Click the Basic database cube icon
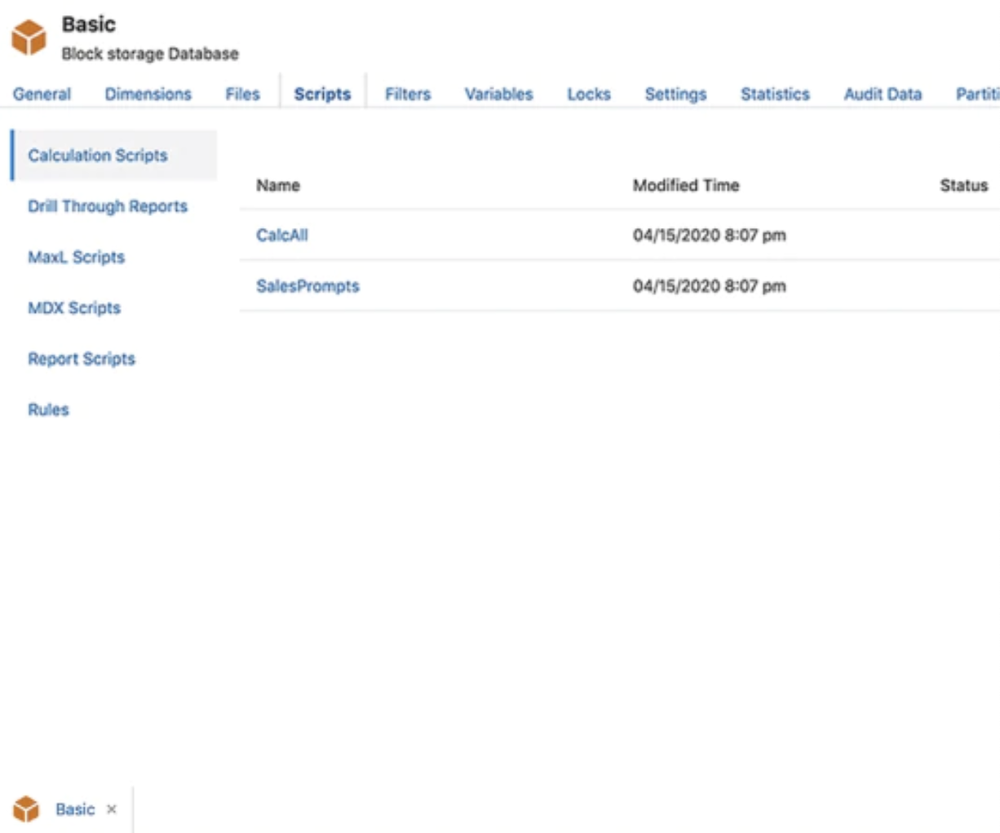 coord(30,35)
